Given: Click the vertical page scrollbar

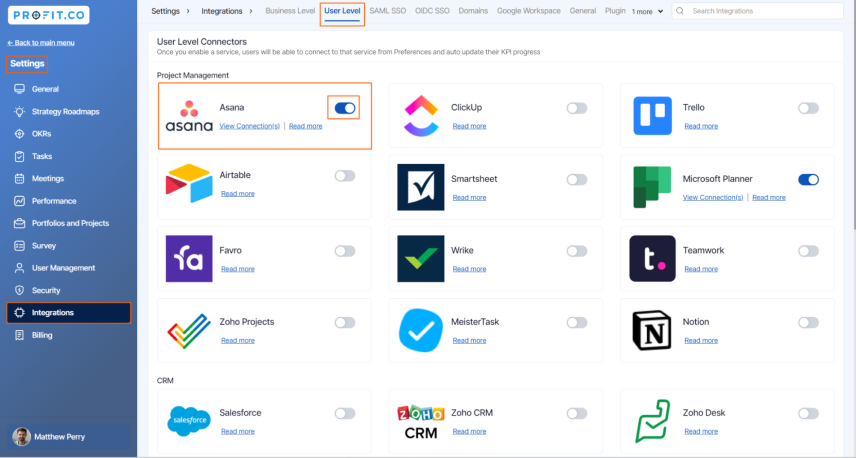Looking at the screenshot, I should pos(853,115).
